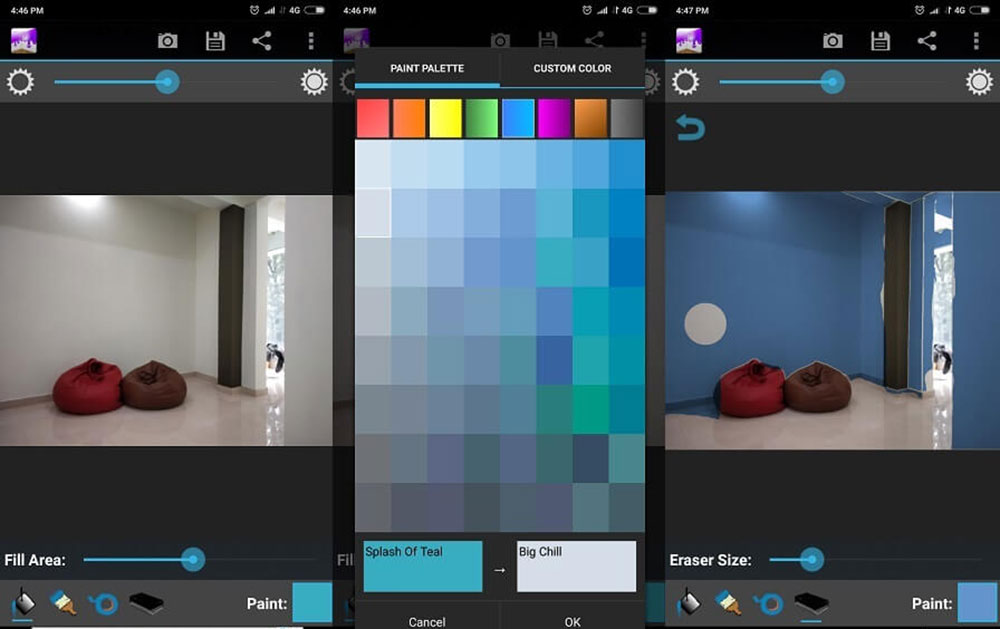Screen dimensions: 1000x629
Task: Pick the brown hue swatch
Action: (x=591, y=118)
